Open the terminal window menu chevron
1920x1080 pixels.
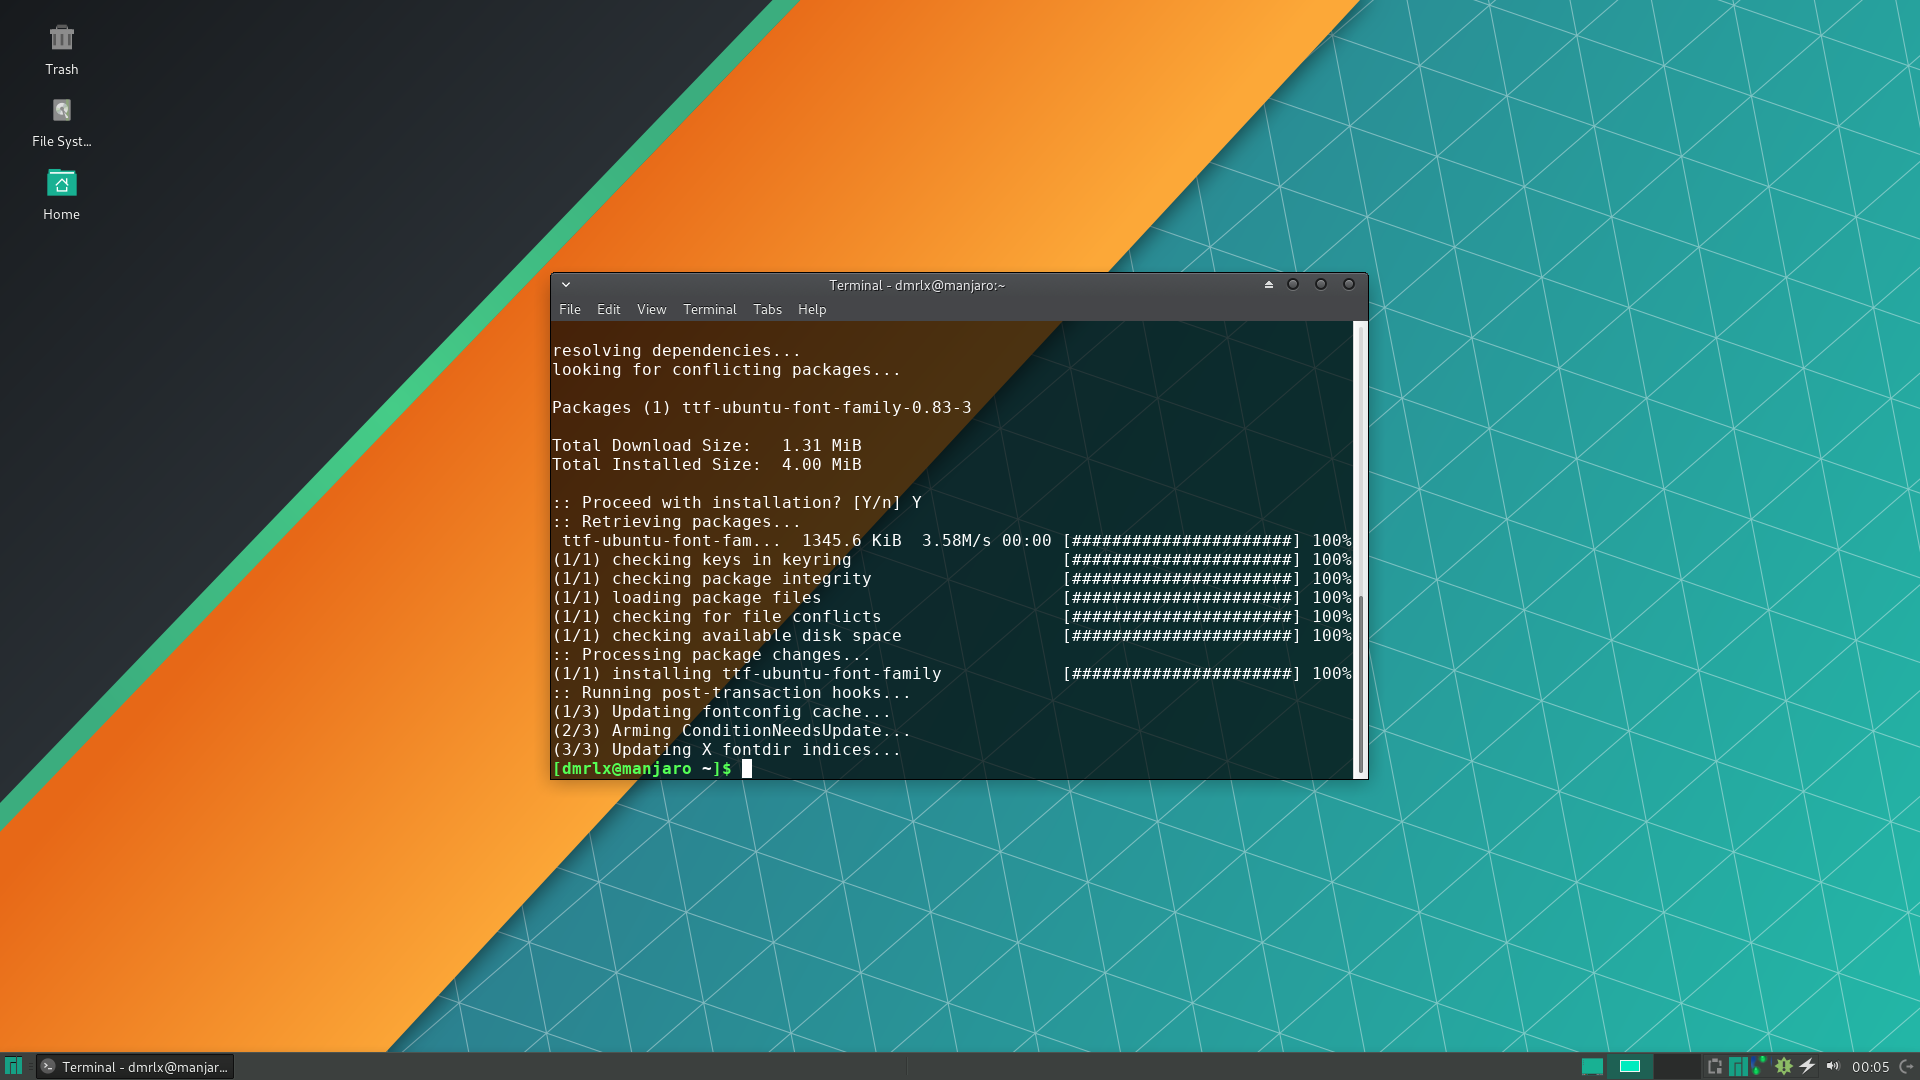coord(566,285)
